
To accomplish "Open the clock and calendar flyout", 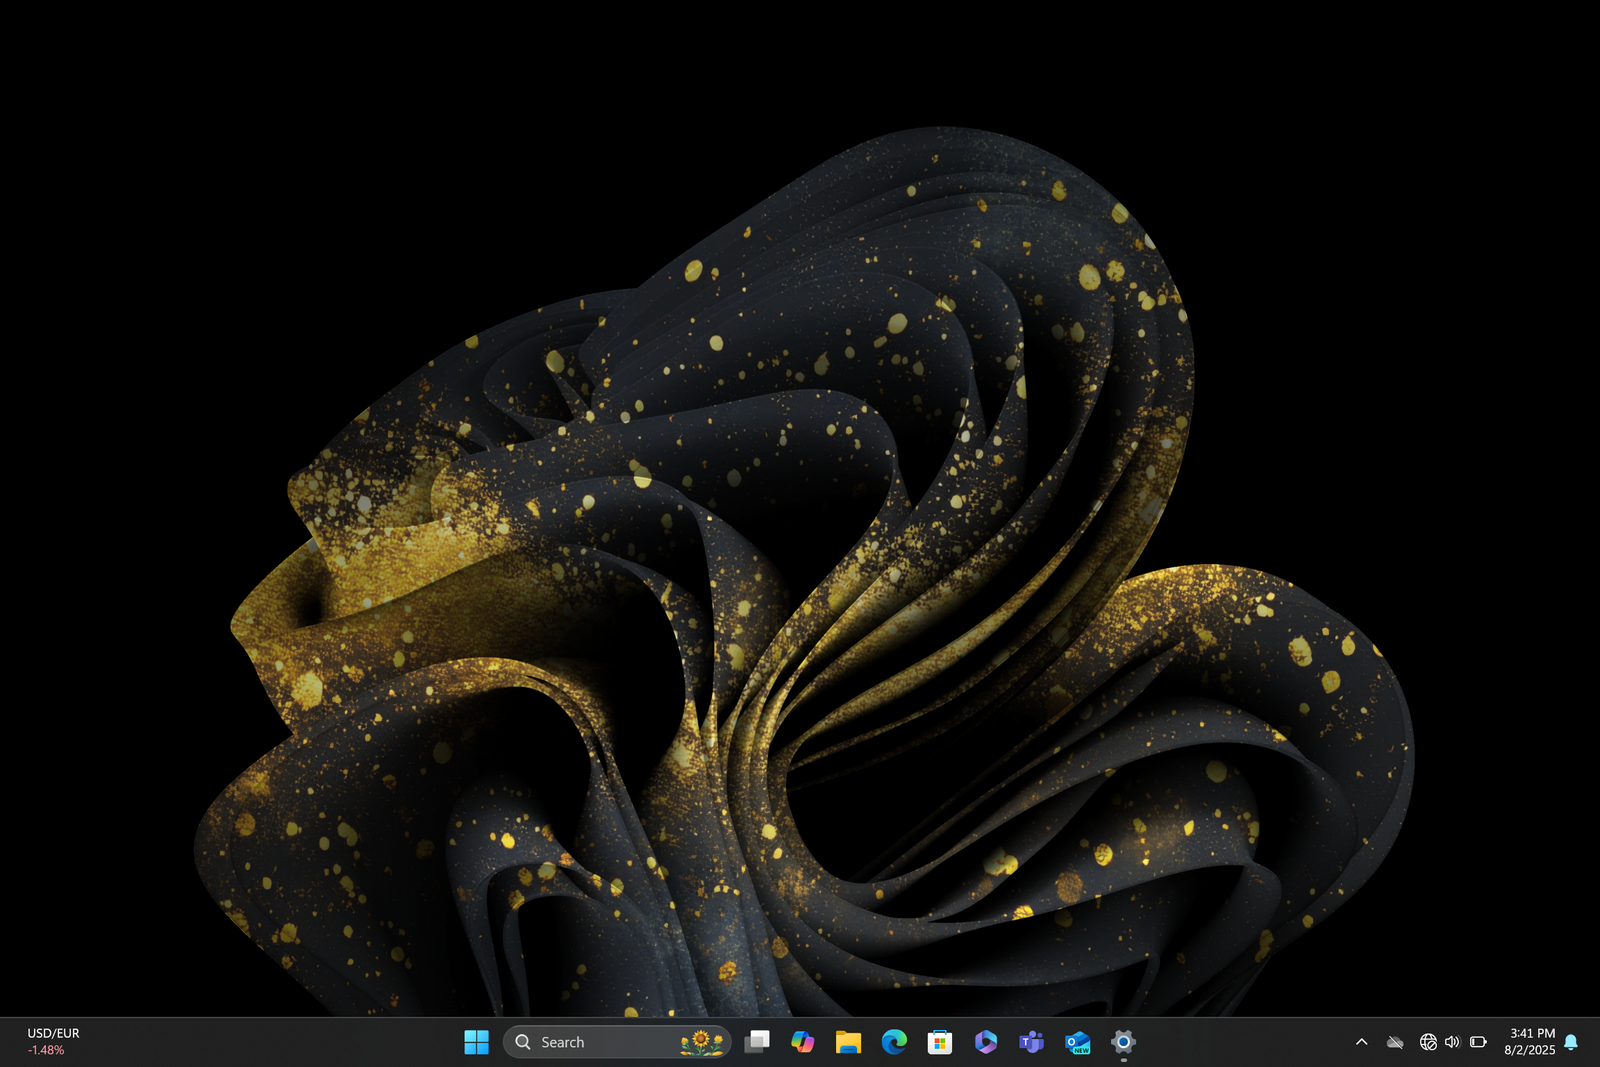I will click(1528, 1041).
